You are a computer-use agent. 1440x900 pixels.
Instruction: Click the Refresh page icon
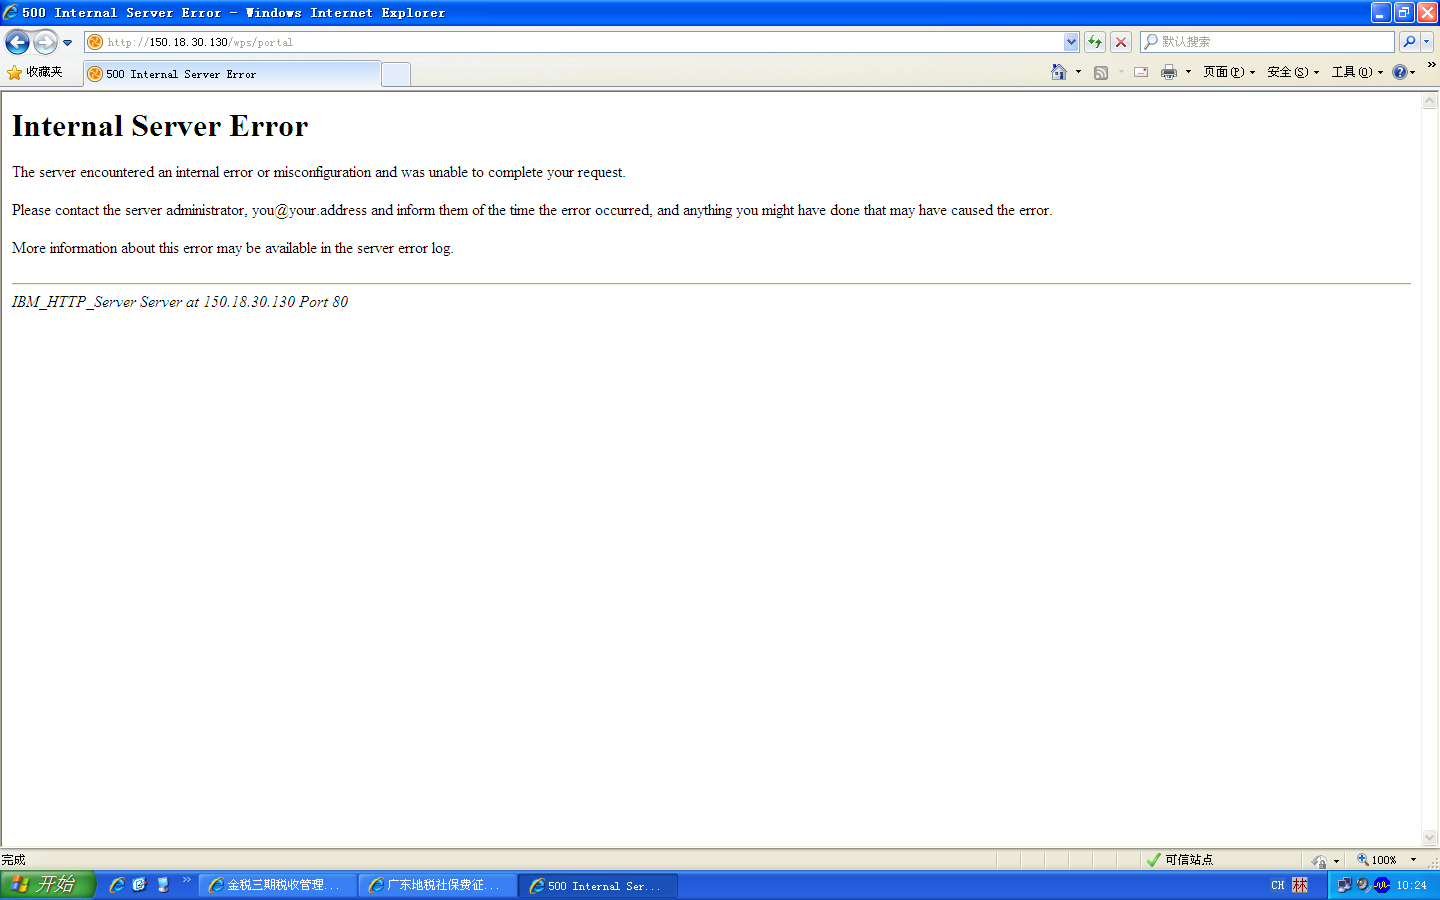coord(1095,42)
